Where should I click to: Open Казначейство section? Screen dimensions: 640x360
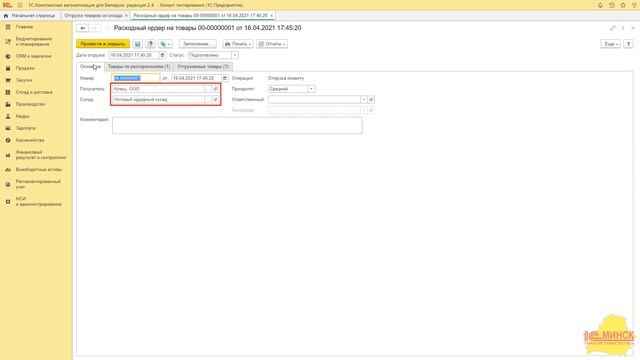click(x=30, y=140)
